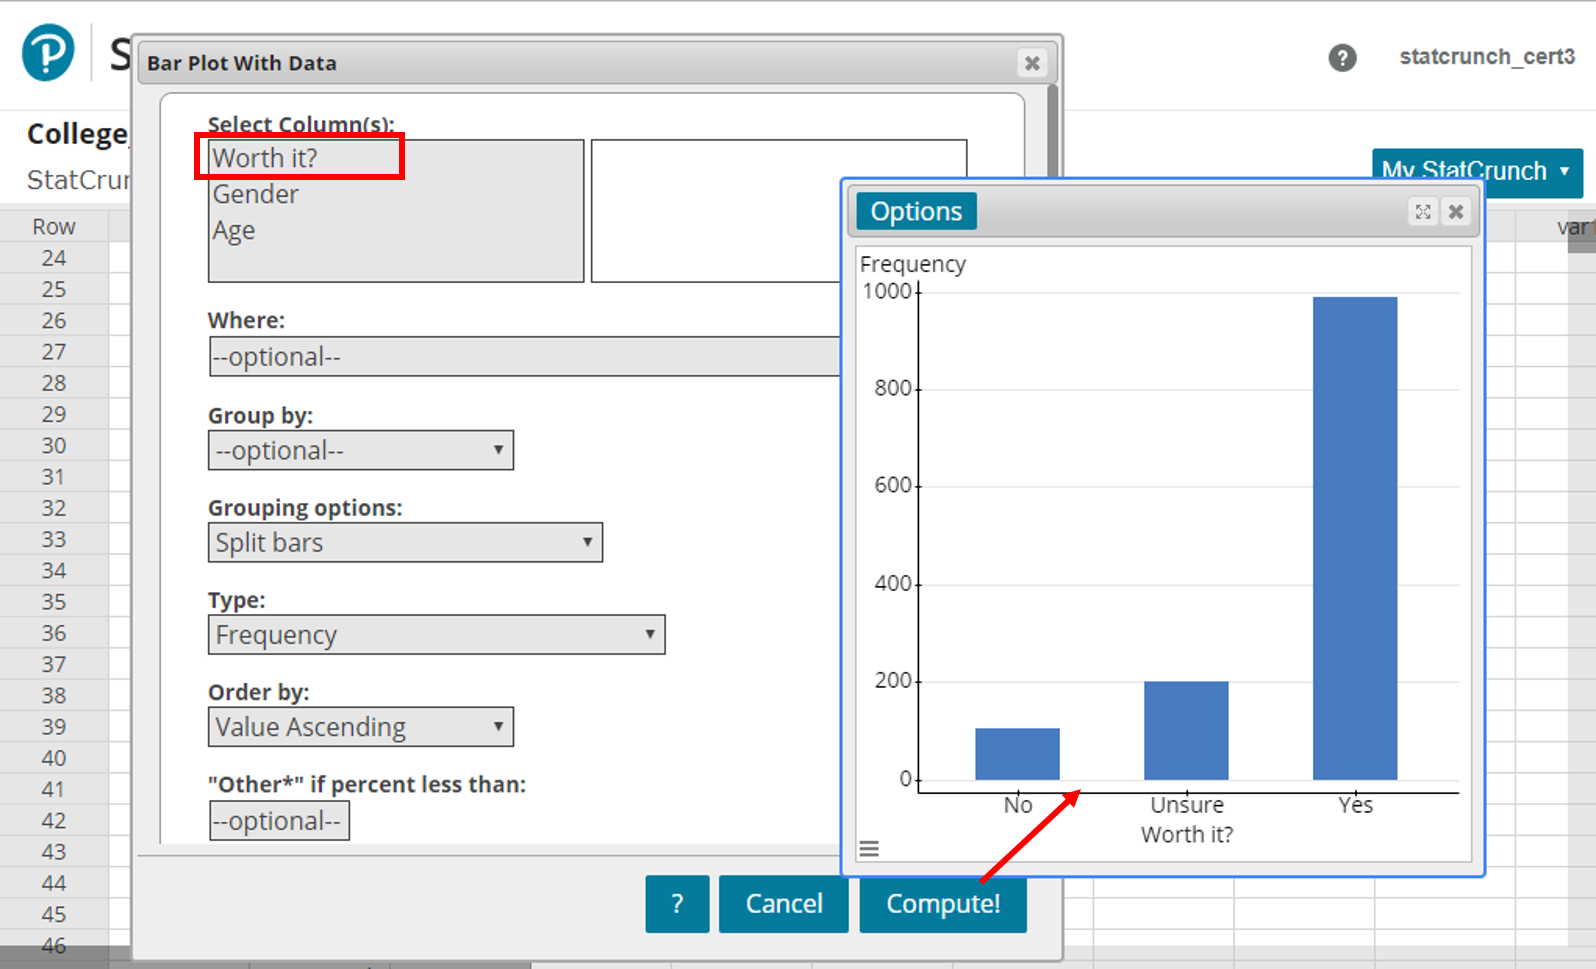The image size is (1596, 969).
Task: Close the Bar Plot With Data dialog
Action: [x=1032, y=63]
